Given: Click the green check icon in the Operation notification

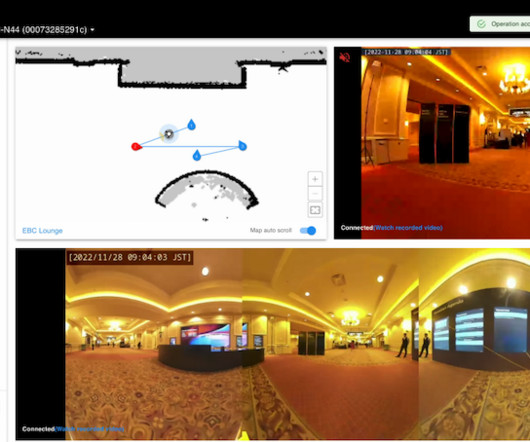Looking at the screenshot, I should pos(481,24).
